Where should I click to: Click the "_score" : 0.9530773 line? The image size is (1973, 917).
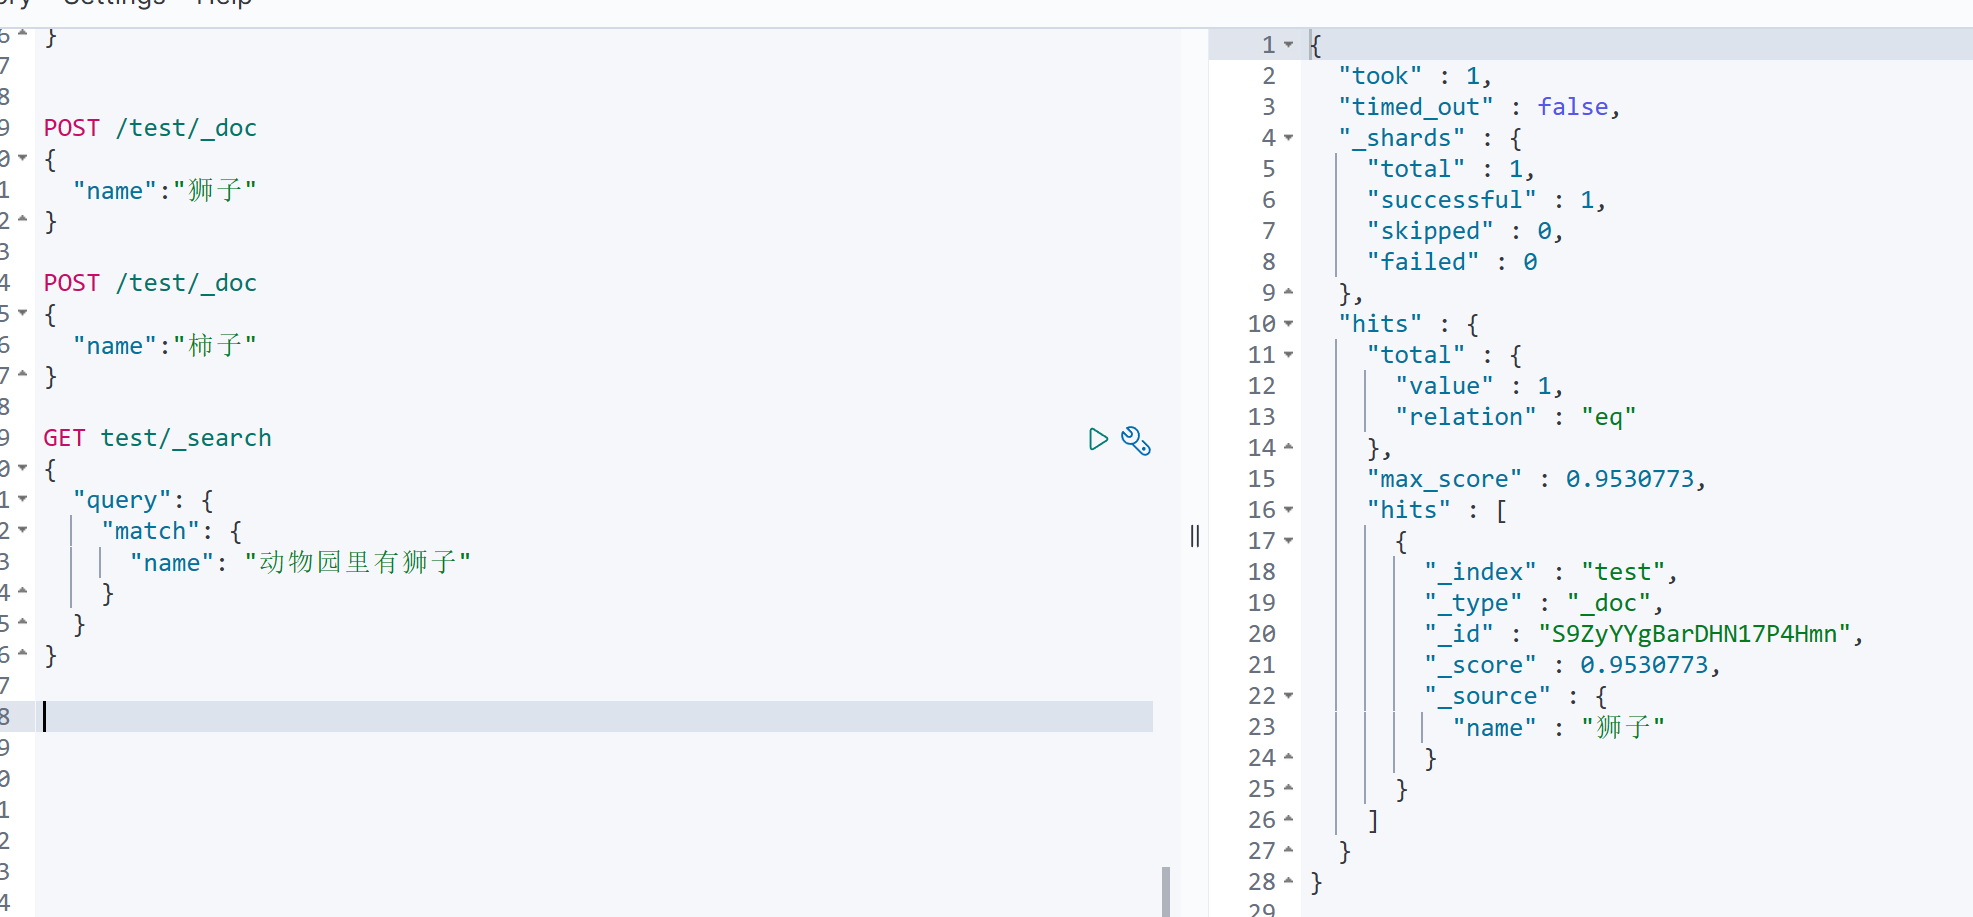[1572, 665]
